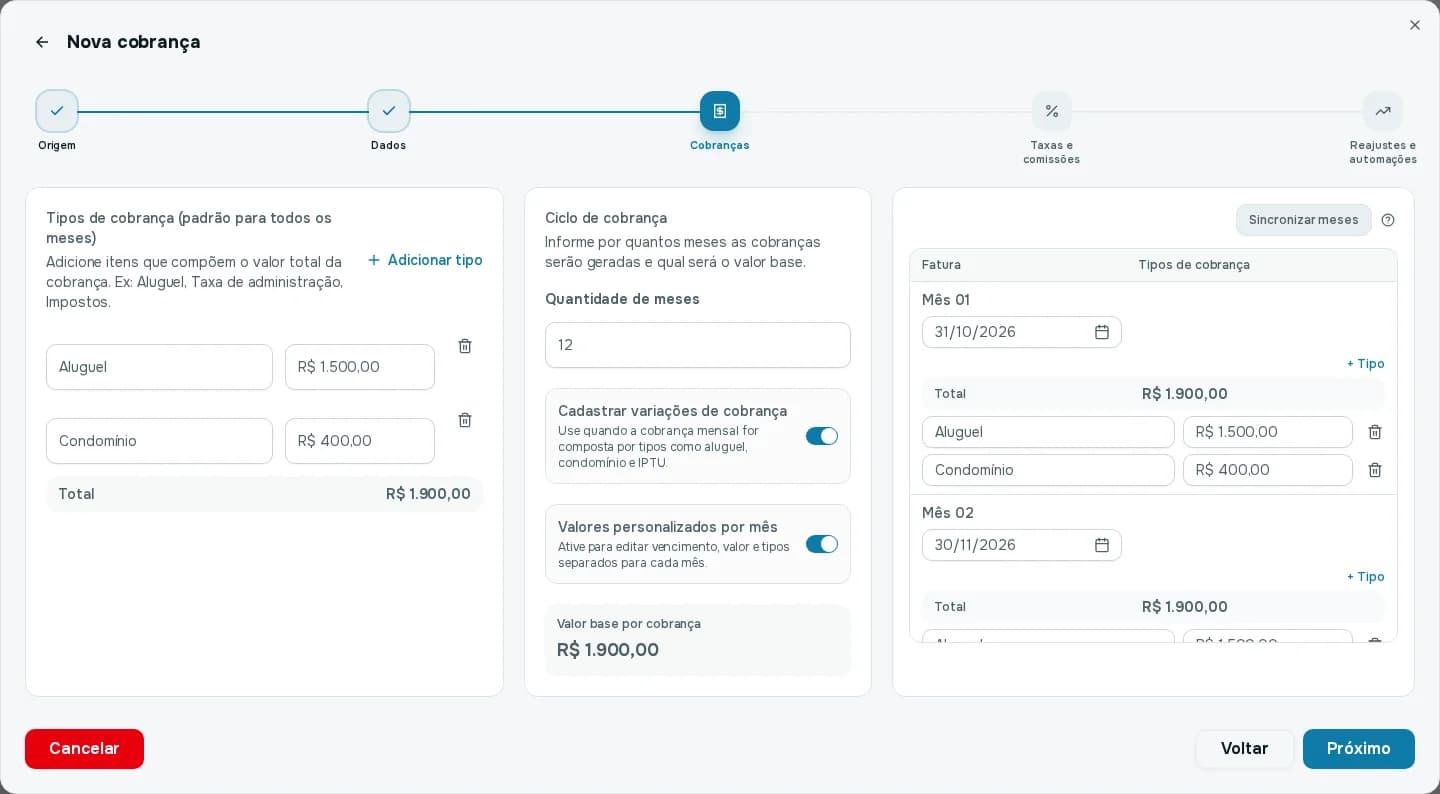Screen dimensions: 1440x794
Task: Edit the Mês 02 date field 30/11/2026
Action: coord(1022,545)
